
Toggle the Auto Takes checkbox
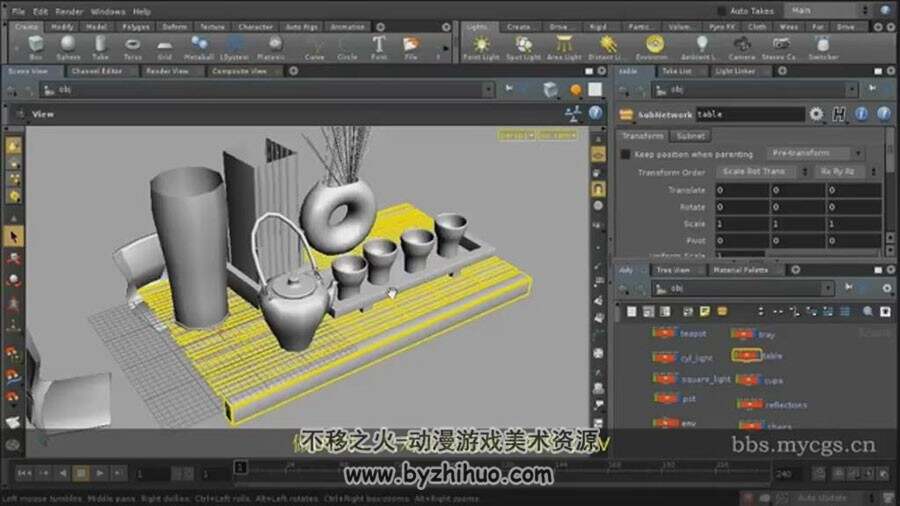tap(721, 11)
